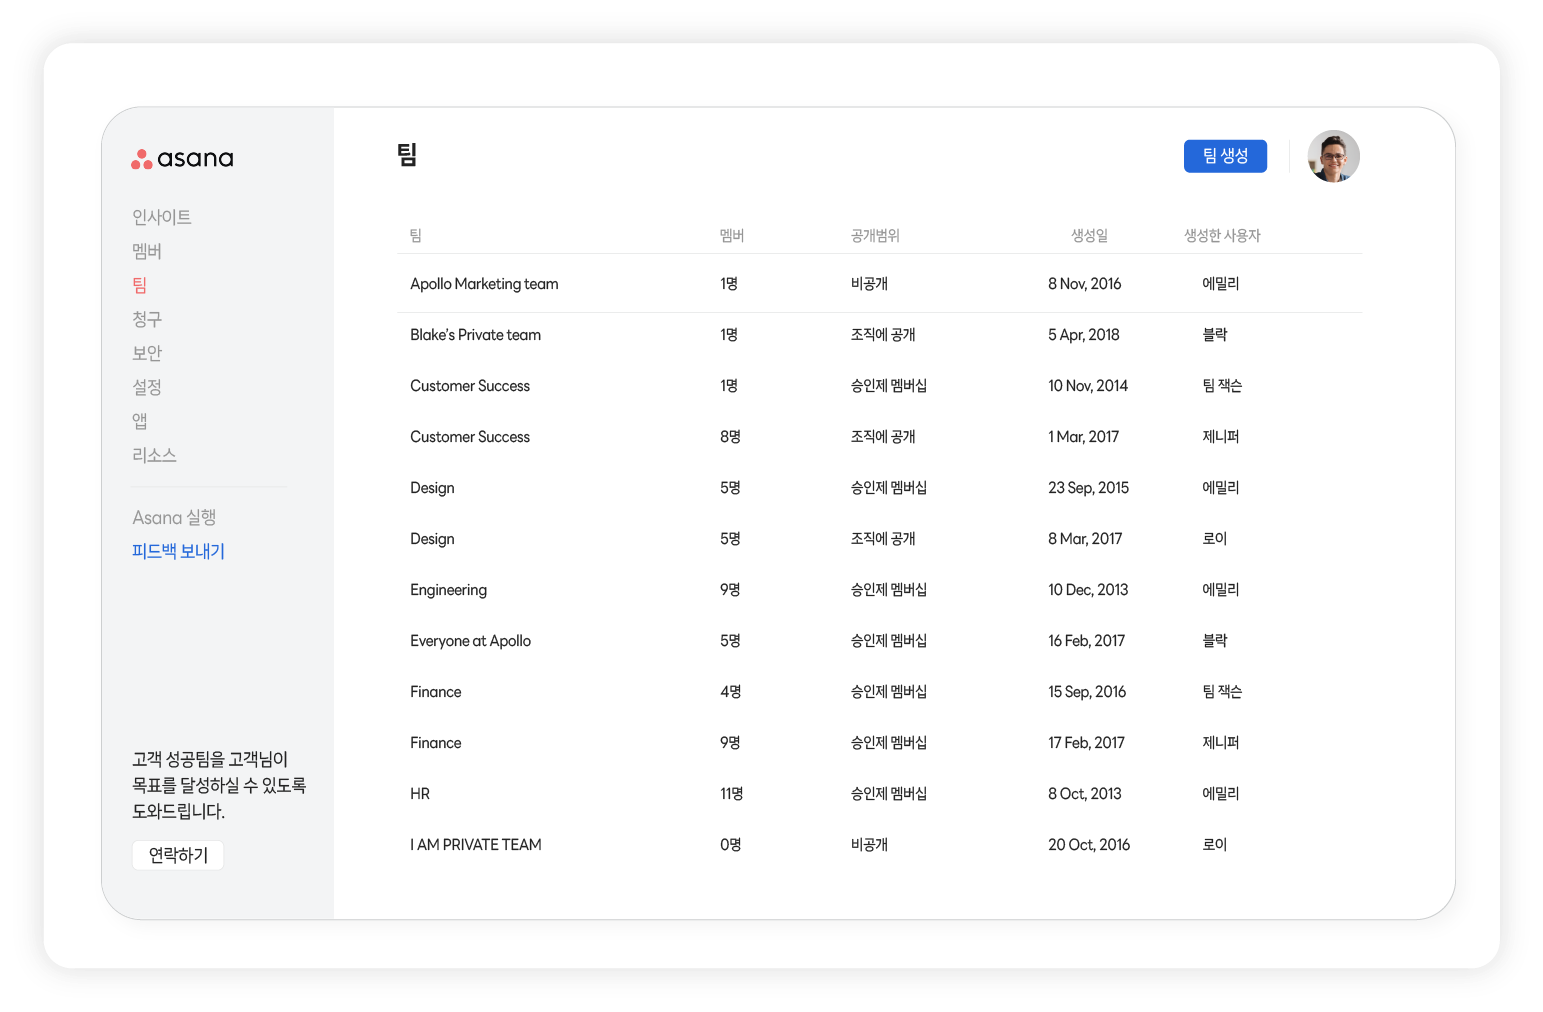Select the I AM PRIVATE TEAM row
Image resolution: width=1543 pixels, height=1012 pixels.
click(475, 845)
